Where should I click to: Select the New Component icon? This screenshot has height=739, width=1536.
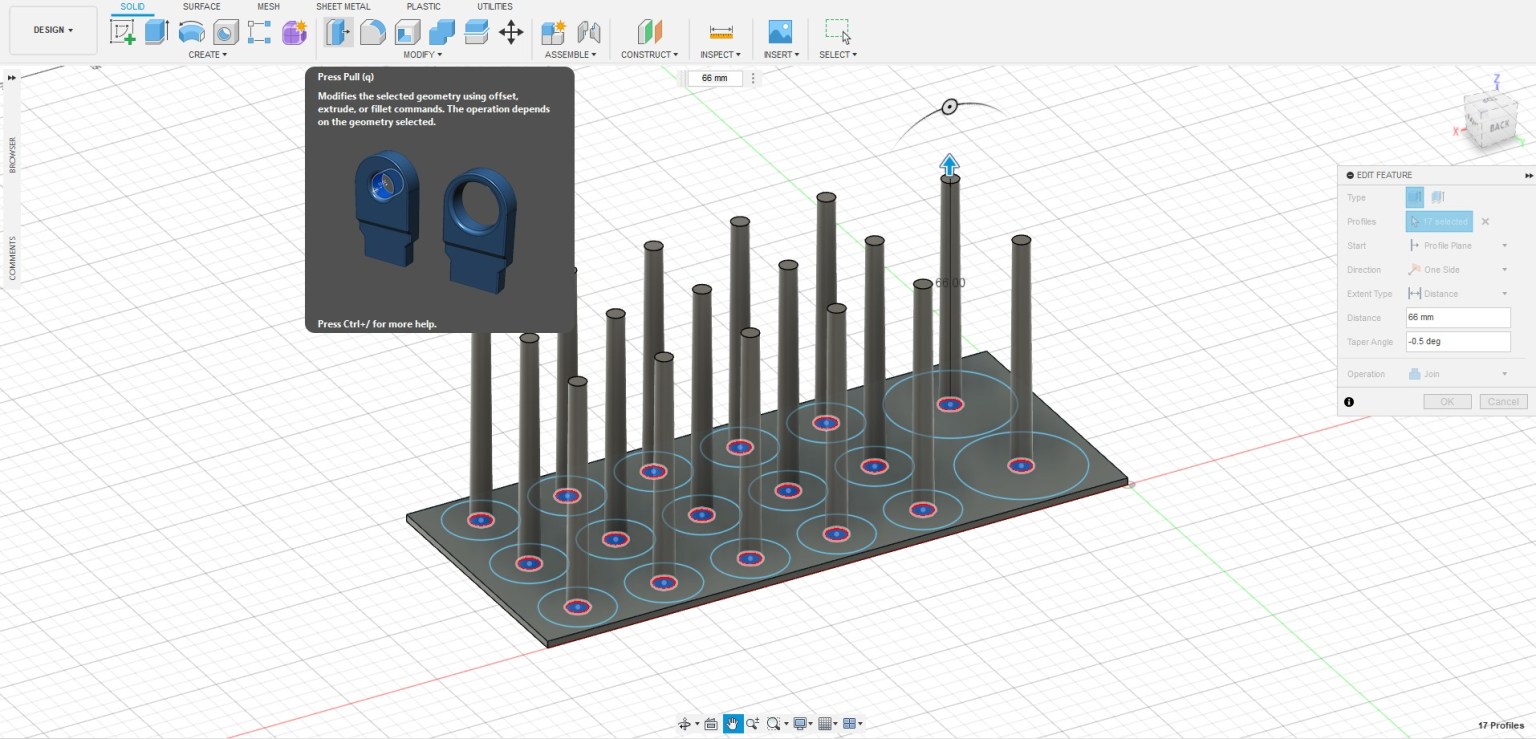pyautogui.click(x=554, y=32)
